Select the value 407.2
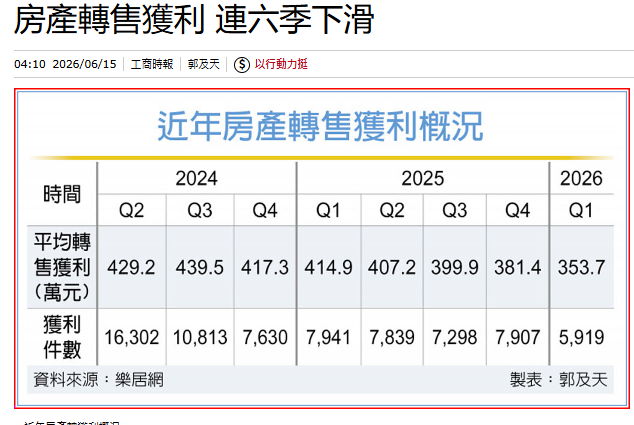This screenshot has height=425, width=634. [392, 268]
